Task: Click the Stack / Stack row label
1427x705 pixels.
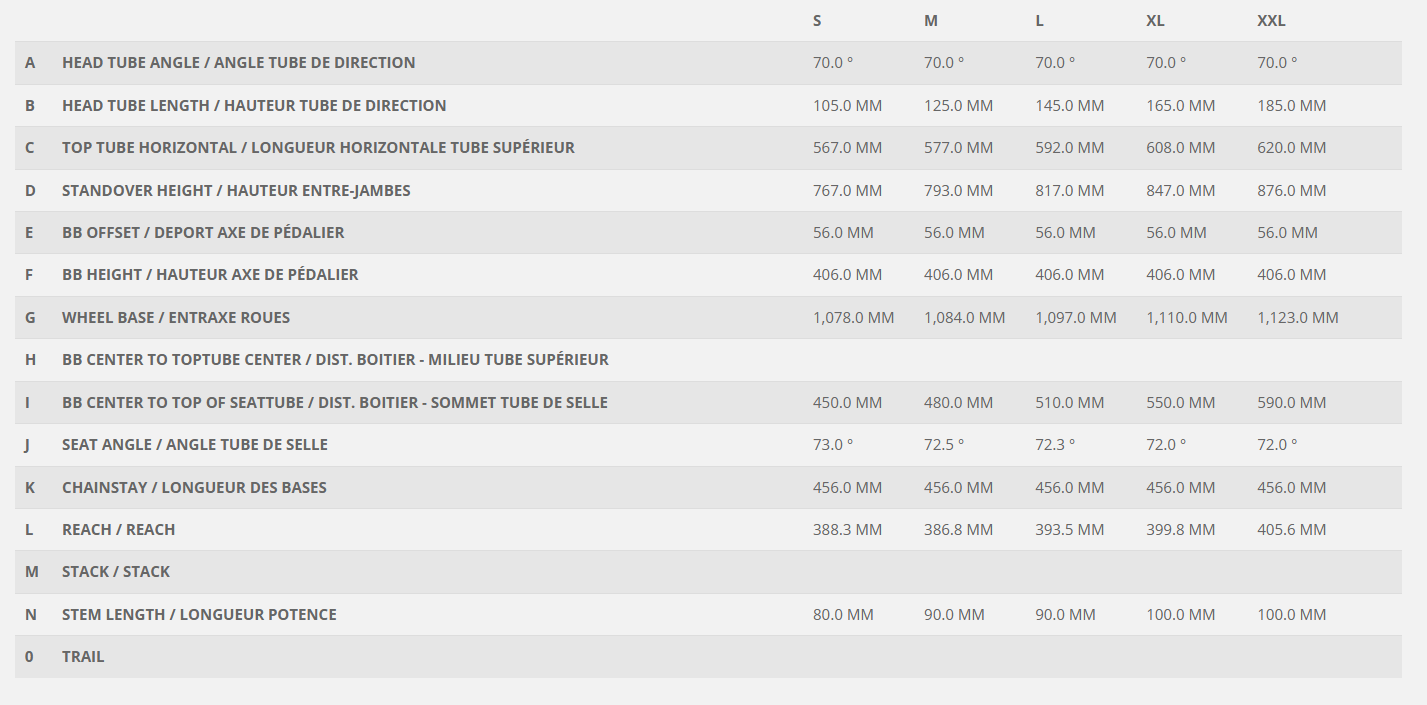Action: pos(116,572)
